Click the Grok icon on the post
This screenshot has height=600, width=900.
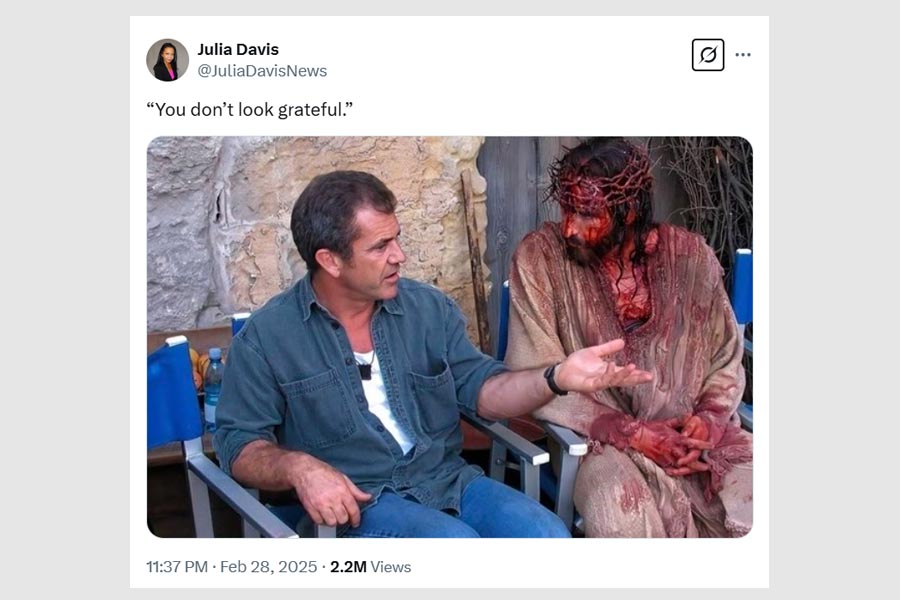(x=707, y=55)
